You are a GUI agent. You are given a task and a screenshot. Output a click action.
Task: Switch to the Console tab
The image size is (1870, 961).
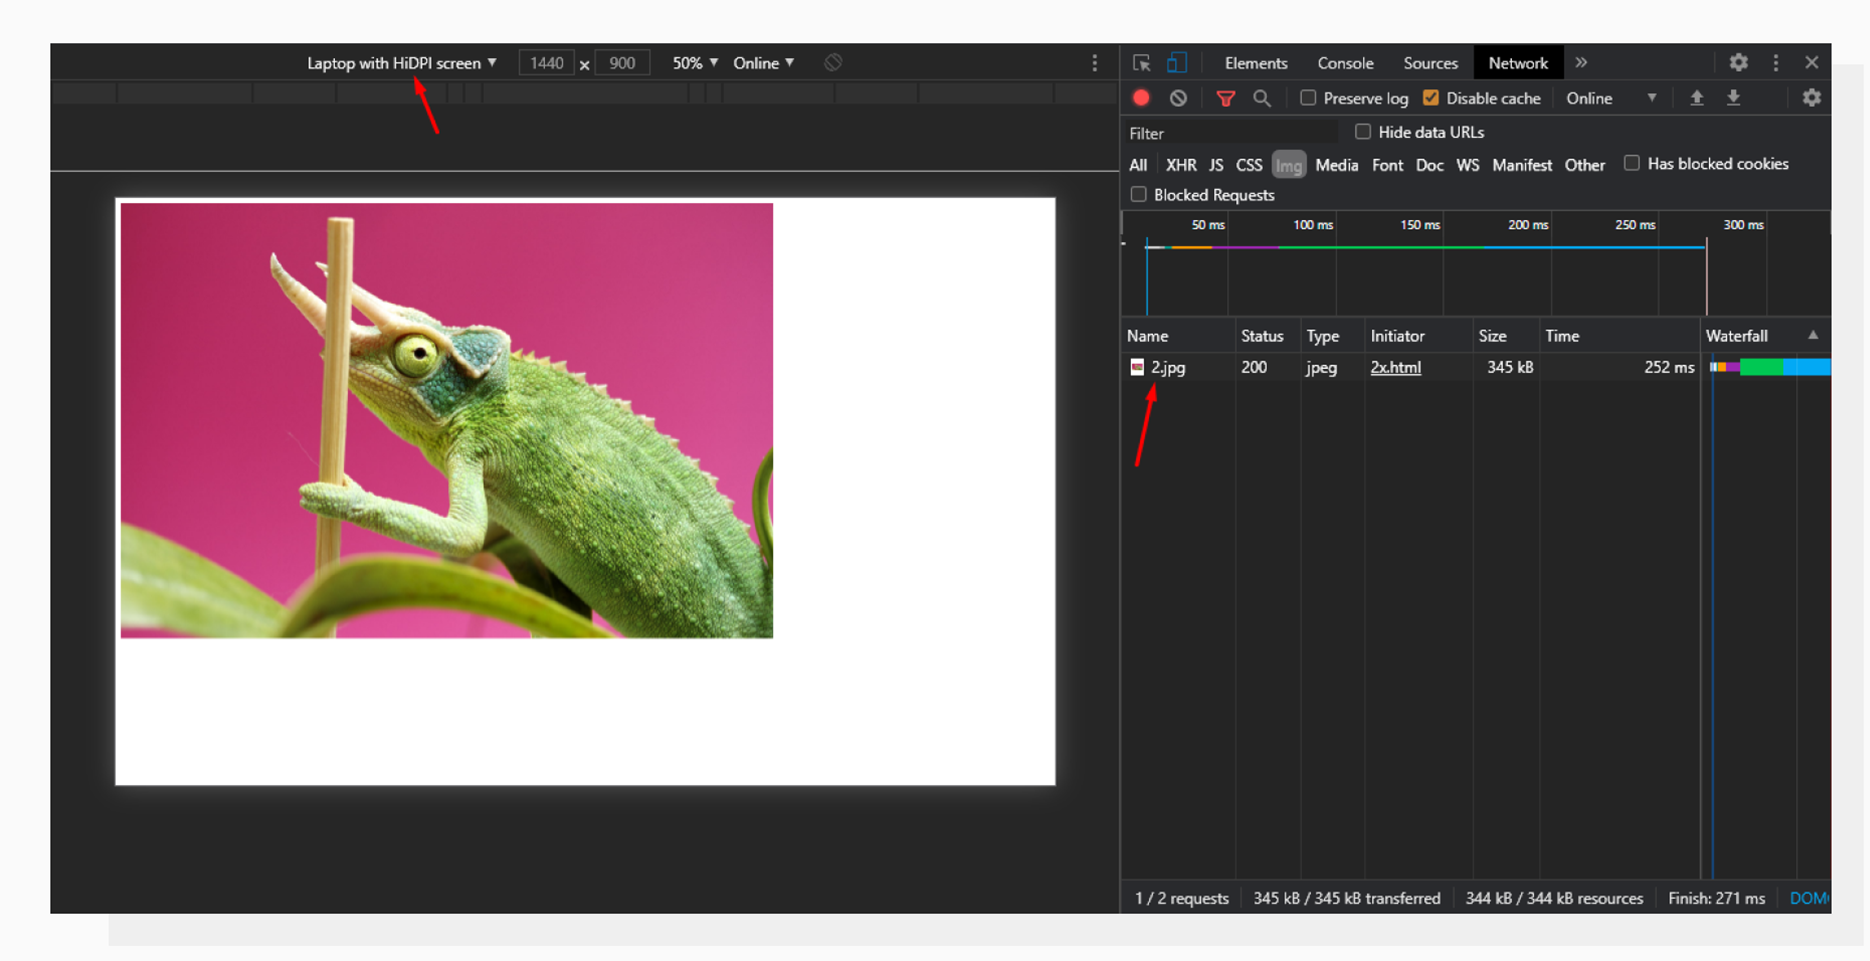(x=1345, y=62)
